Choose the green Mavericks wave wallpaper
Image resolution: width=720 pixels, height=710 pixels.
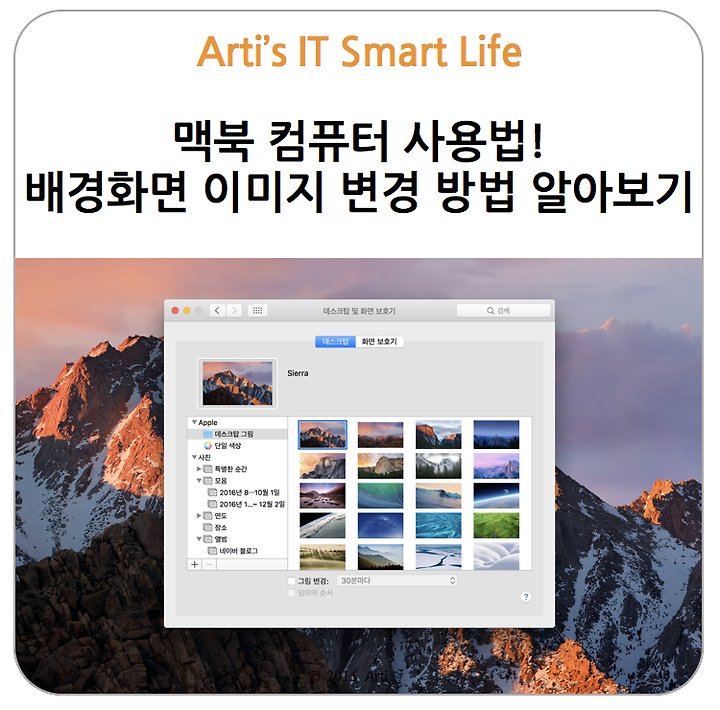(380, 496)
